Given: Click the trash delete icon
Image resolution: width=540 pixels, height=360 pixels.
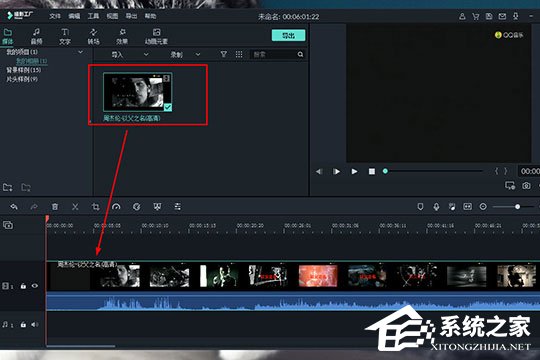Looking at the screenshot, I should click(55, 207).
